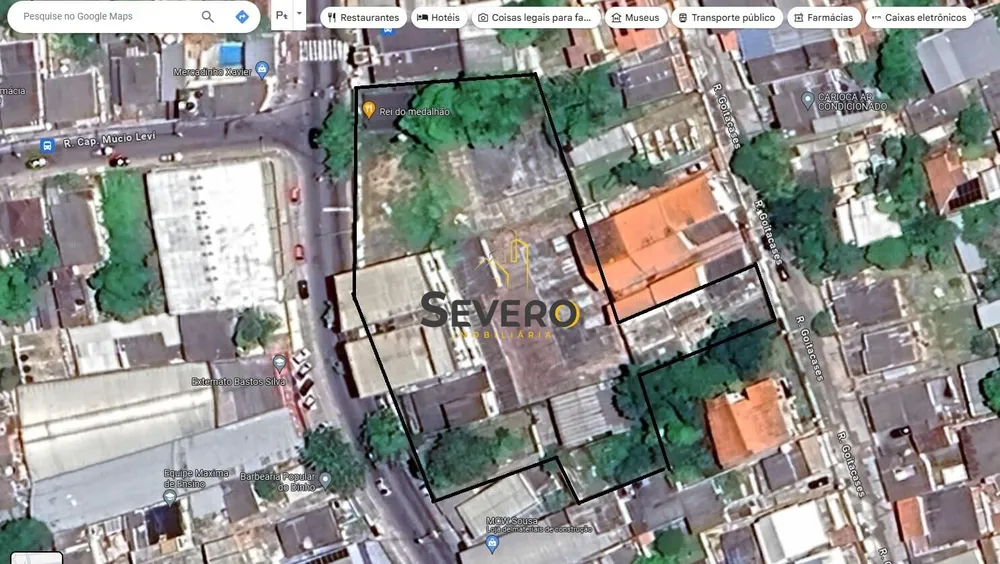1000x564 pixels.
Task: Open the 'Rei do medalhão' restaurant pin
Action: (369, 110)
